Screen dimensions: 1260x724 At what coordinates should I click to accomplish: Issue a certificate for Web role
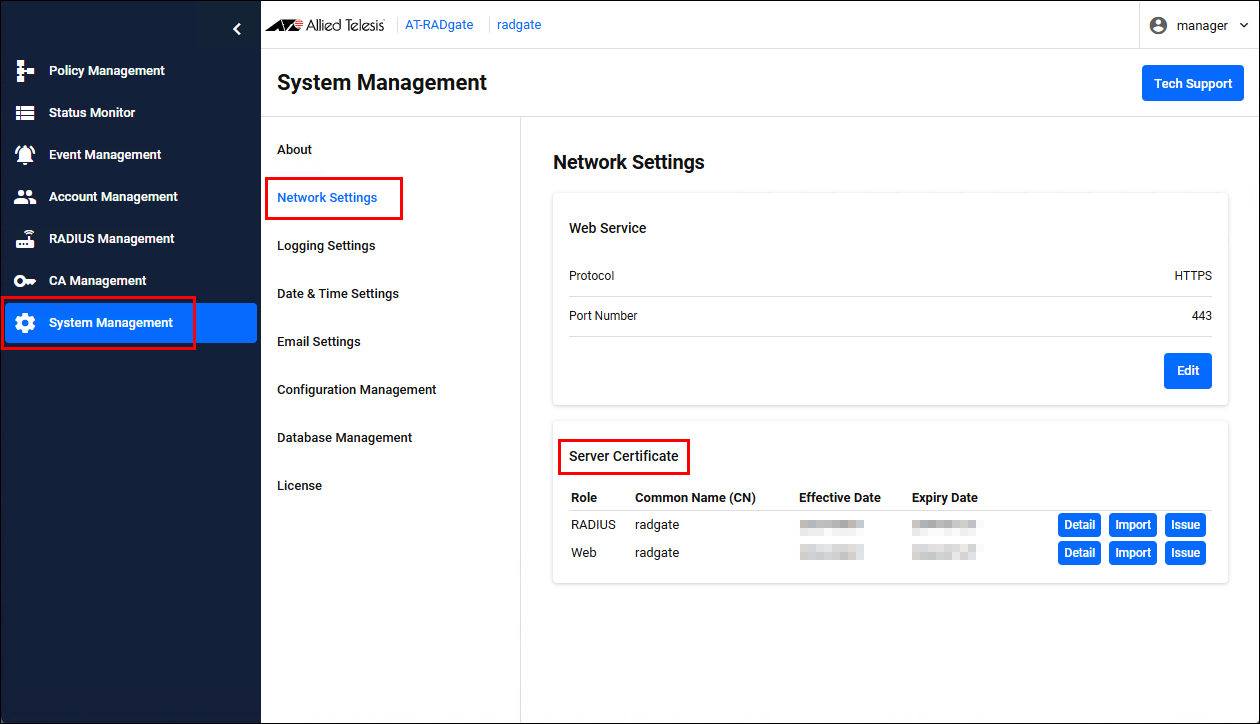[x=1185, y=553]
